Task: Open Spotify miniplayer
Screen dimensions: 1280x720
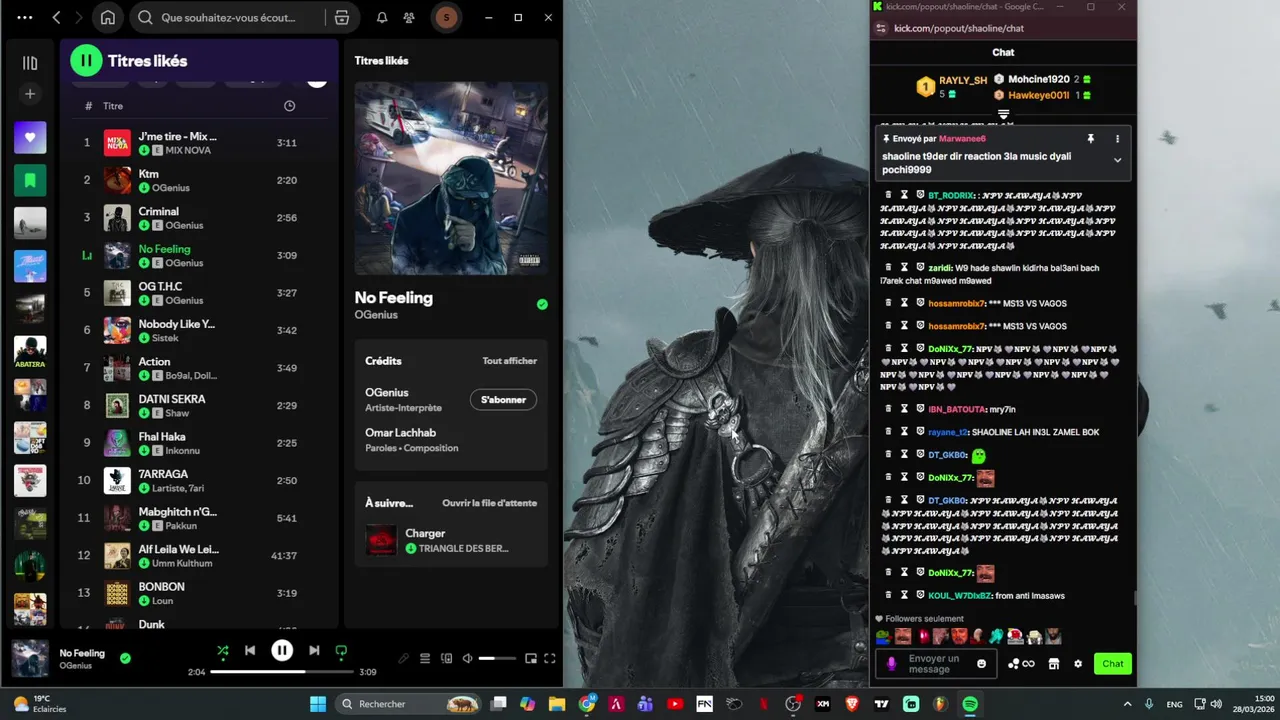Action: click(531, 658)
